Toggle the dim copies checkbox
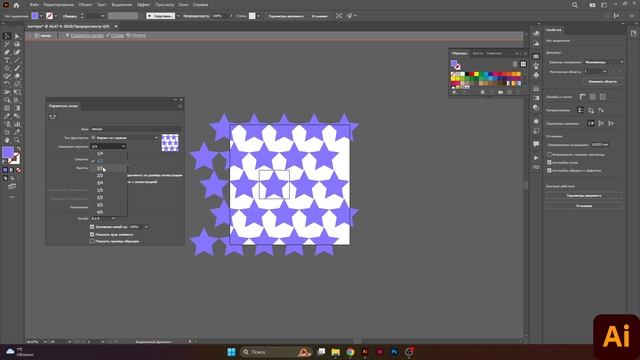The height and width of the screenshot is (360, 640). pyautogui.click(x=92, y=227)
